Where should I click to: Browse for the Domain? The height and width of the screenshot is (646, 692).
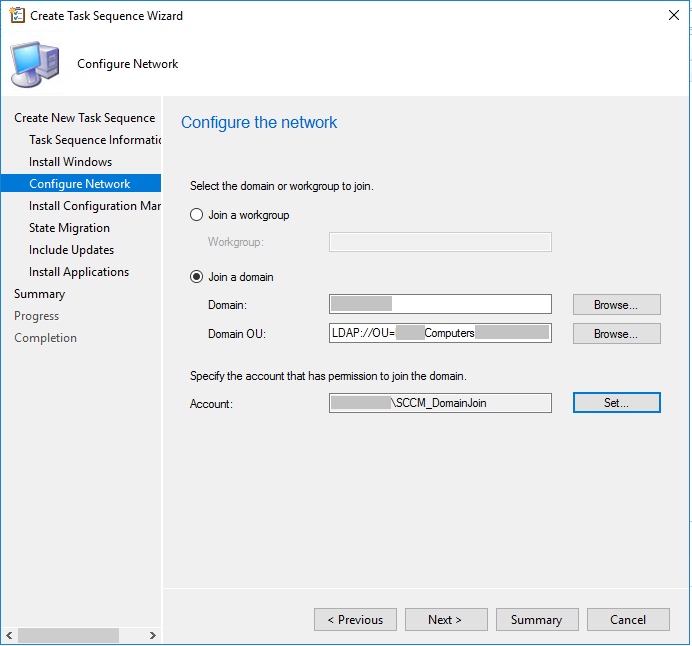tap(617, 304)
